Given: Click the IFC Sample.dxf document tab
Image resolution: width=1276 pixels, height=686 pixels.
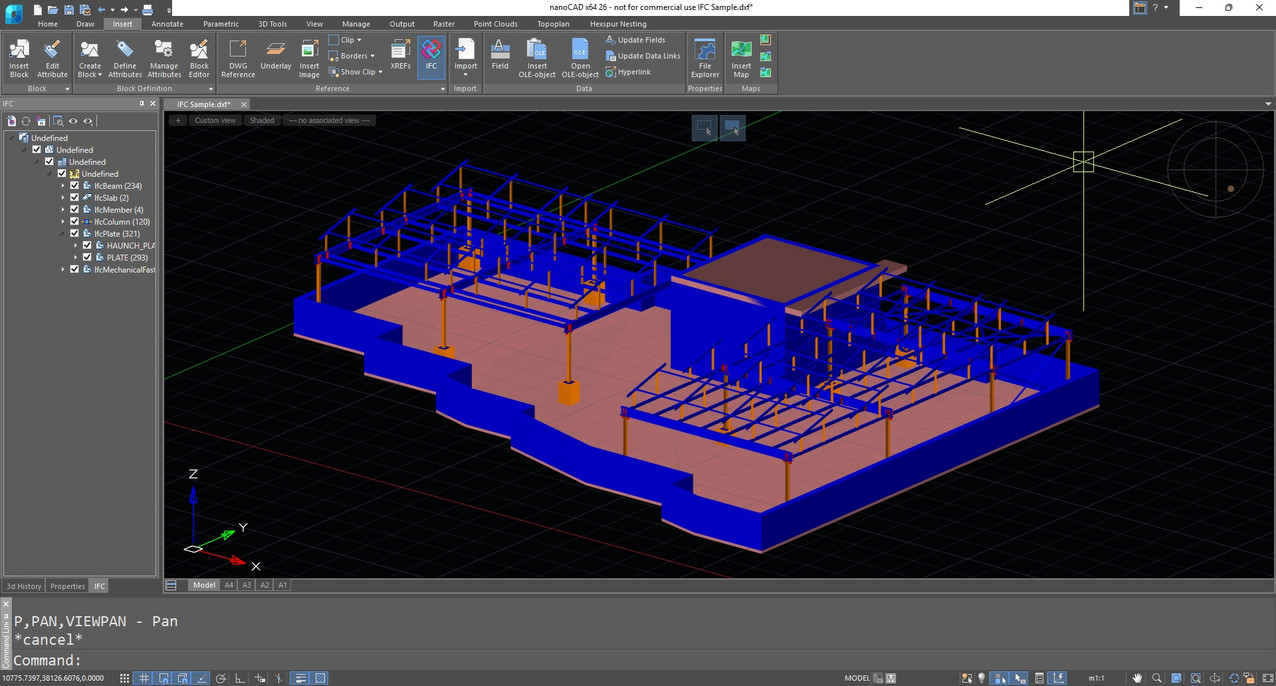Looking at the screenshot, I should (x=204, y=104).
